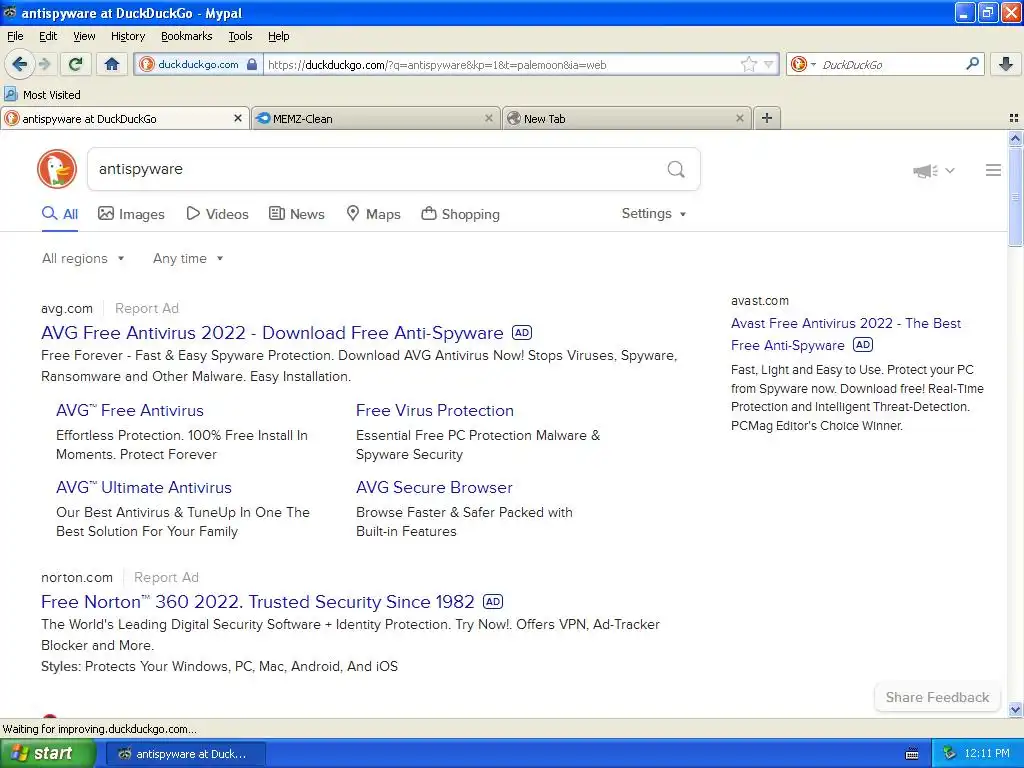This screenshot has width=1024, height=768.
Task: Open the AVG™ Ultimate Antivirus sublink
Action: point(144,488)
